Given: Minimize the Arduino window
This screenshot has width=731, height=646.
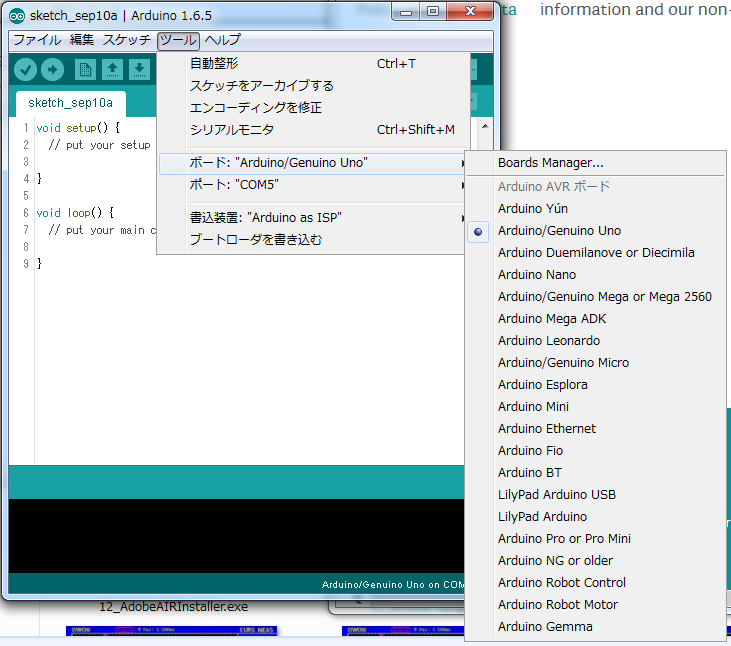Looking at the screenshot, I should pyautogui.click(x=406, y=12).
